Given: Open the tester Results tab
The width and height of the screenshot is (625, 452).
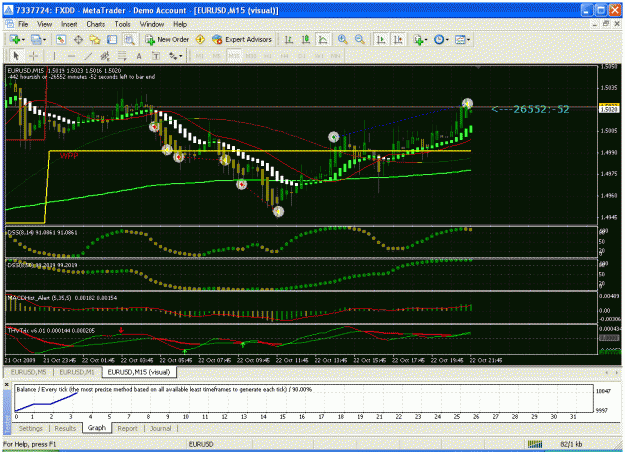Looking at the screenshot, I should click(x=65, y=428).
